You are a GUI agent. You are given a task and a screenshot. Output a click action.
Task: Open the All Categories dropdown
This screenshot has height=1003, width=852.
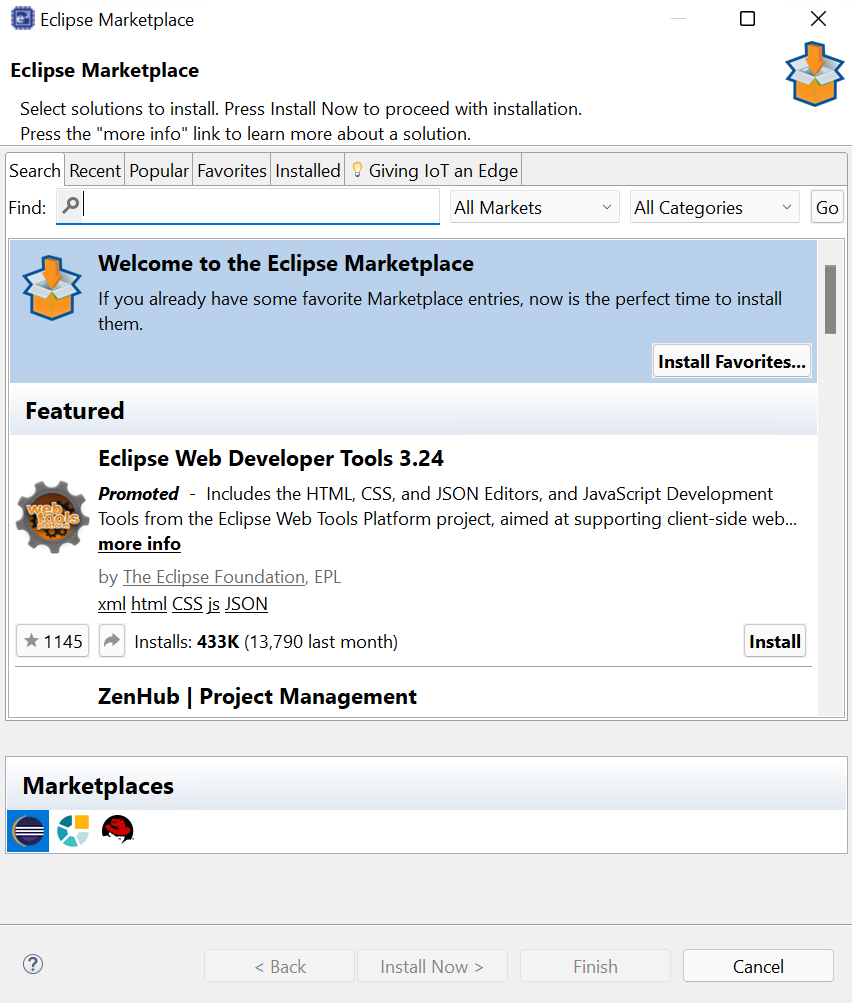pyautogui.click(x=714, y=207)
